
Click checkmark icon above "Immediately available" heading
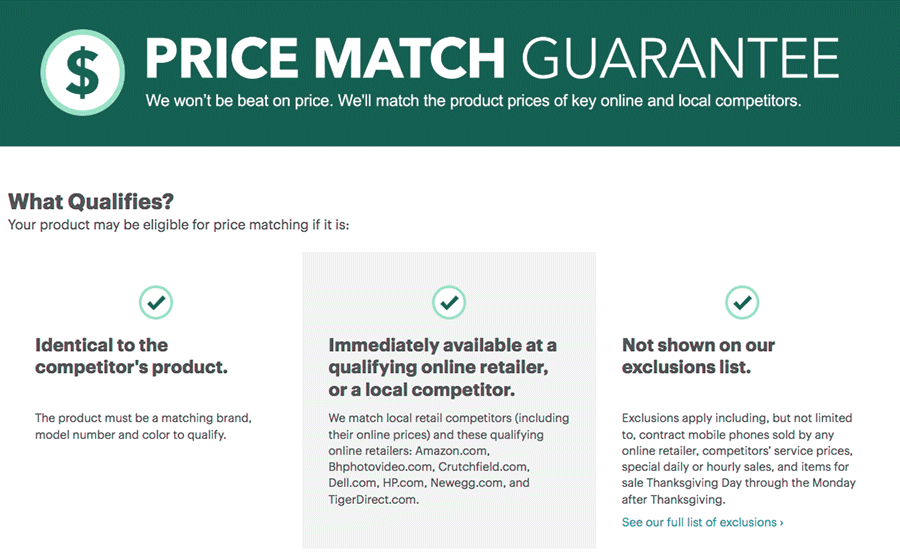tap(449, 301)
